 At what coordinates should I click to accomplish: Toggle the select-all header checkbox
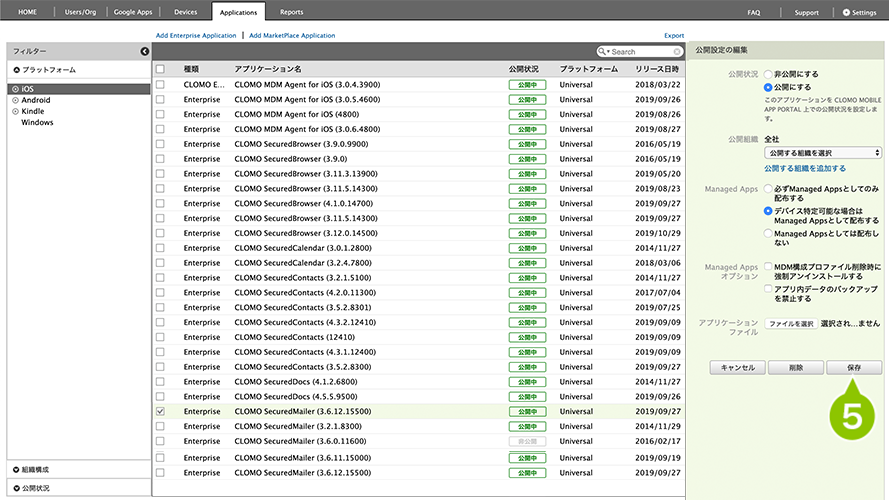tap(160, 69)
